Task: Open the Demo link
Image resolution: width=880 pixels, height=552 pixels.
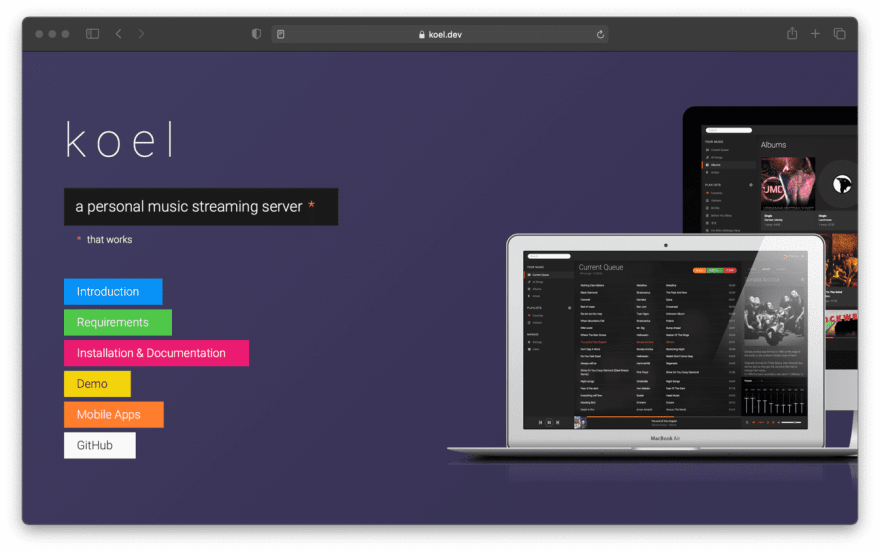Action: coord(98,384)
